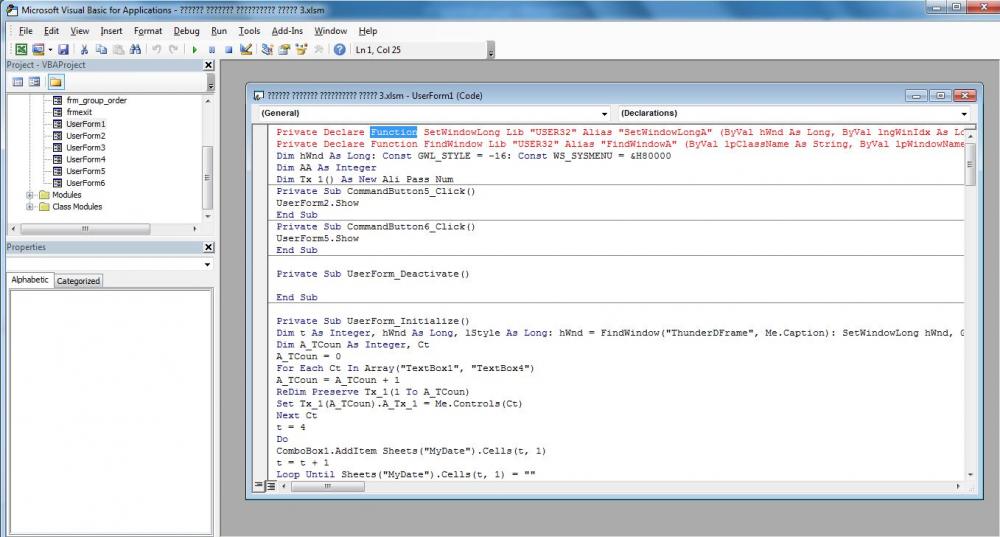Viewport: 1000px width, 537px height.
Task: Click the Cut scissors icon
Action: click(84, 49)
